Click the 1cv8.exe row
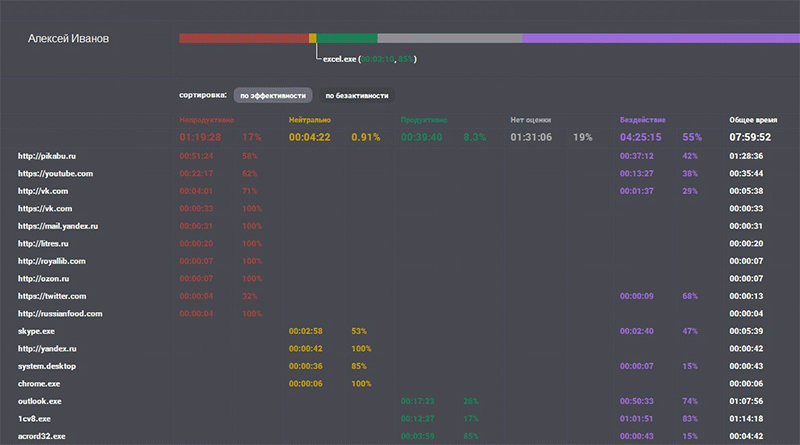This screenshot has width=800, height=445. click(400, 418)
